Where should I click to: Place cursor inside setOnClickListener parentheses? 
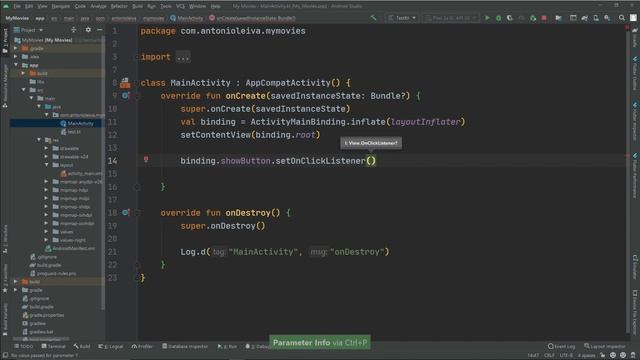[371, 161]
